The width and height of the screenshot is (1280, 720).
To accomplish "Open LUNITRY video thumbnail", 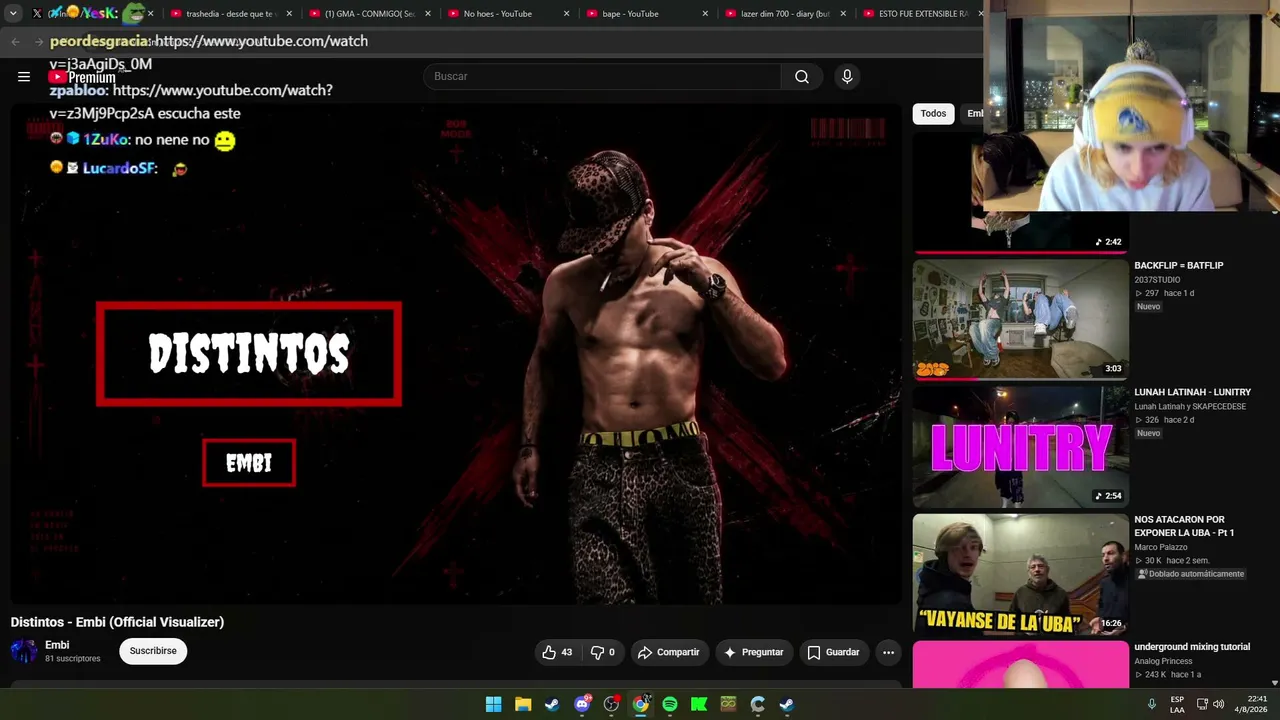I will (1021, 447).
